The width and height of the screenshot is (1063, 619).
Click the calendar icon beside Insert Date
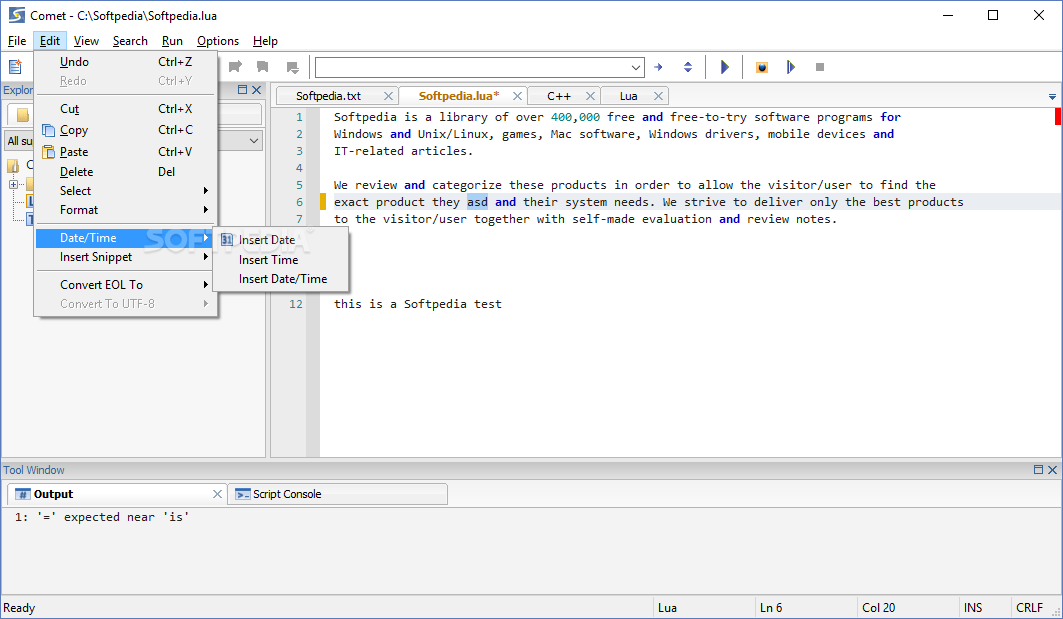pyautogui.click(x=227, y=239)
